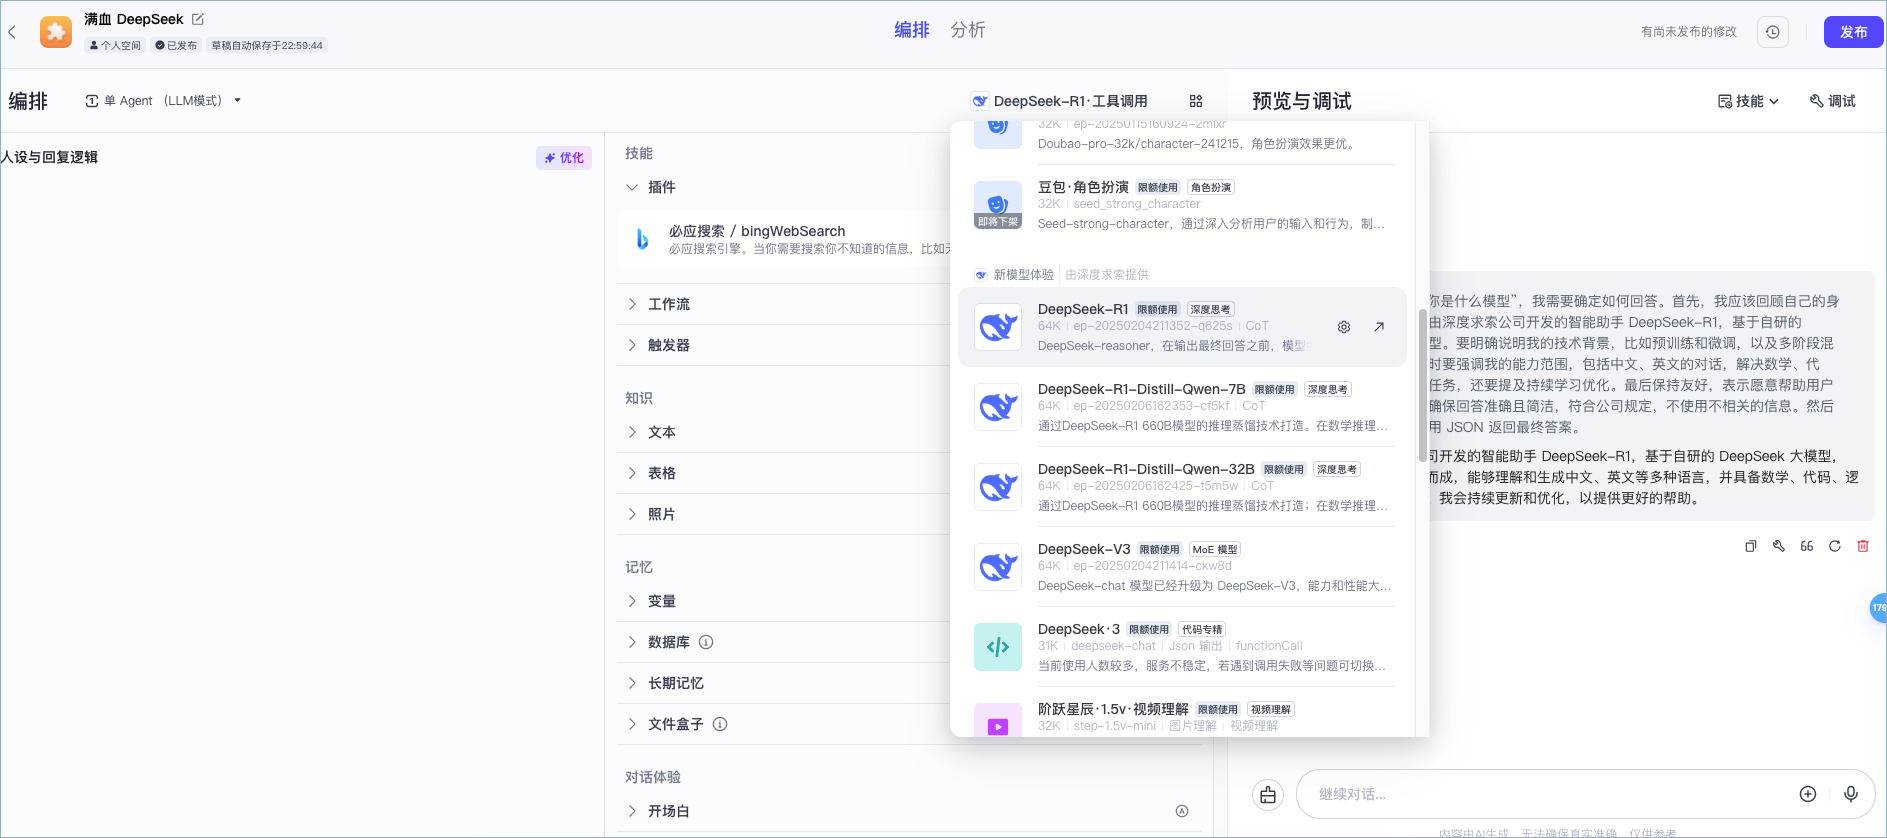Click the 调试 debug button
This screenshot has width=1887, height=838.
(x=1833, y=101)
